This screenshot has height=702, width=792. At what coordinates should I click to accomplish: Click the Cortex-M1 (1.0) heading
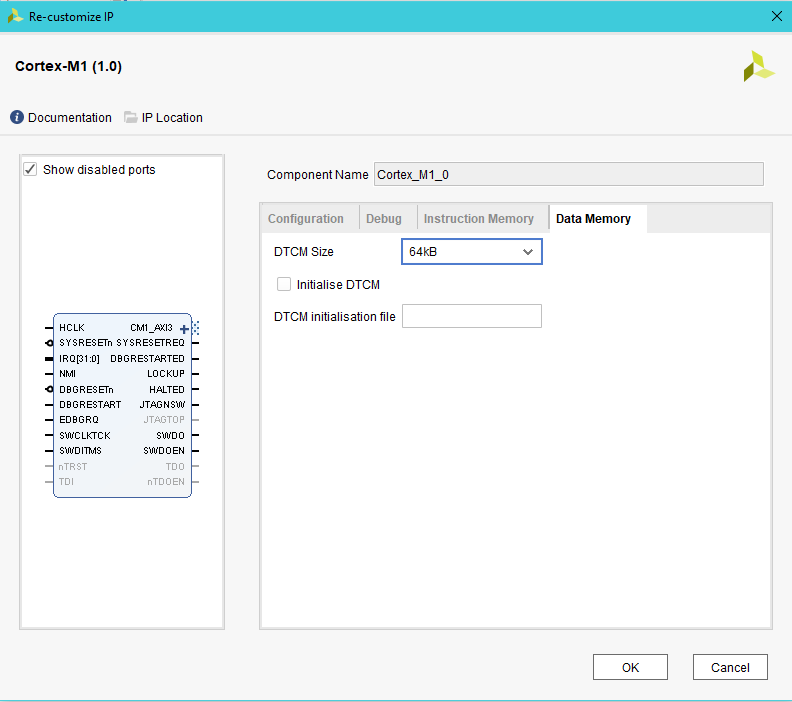(x=69, y=66)
